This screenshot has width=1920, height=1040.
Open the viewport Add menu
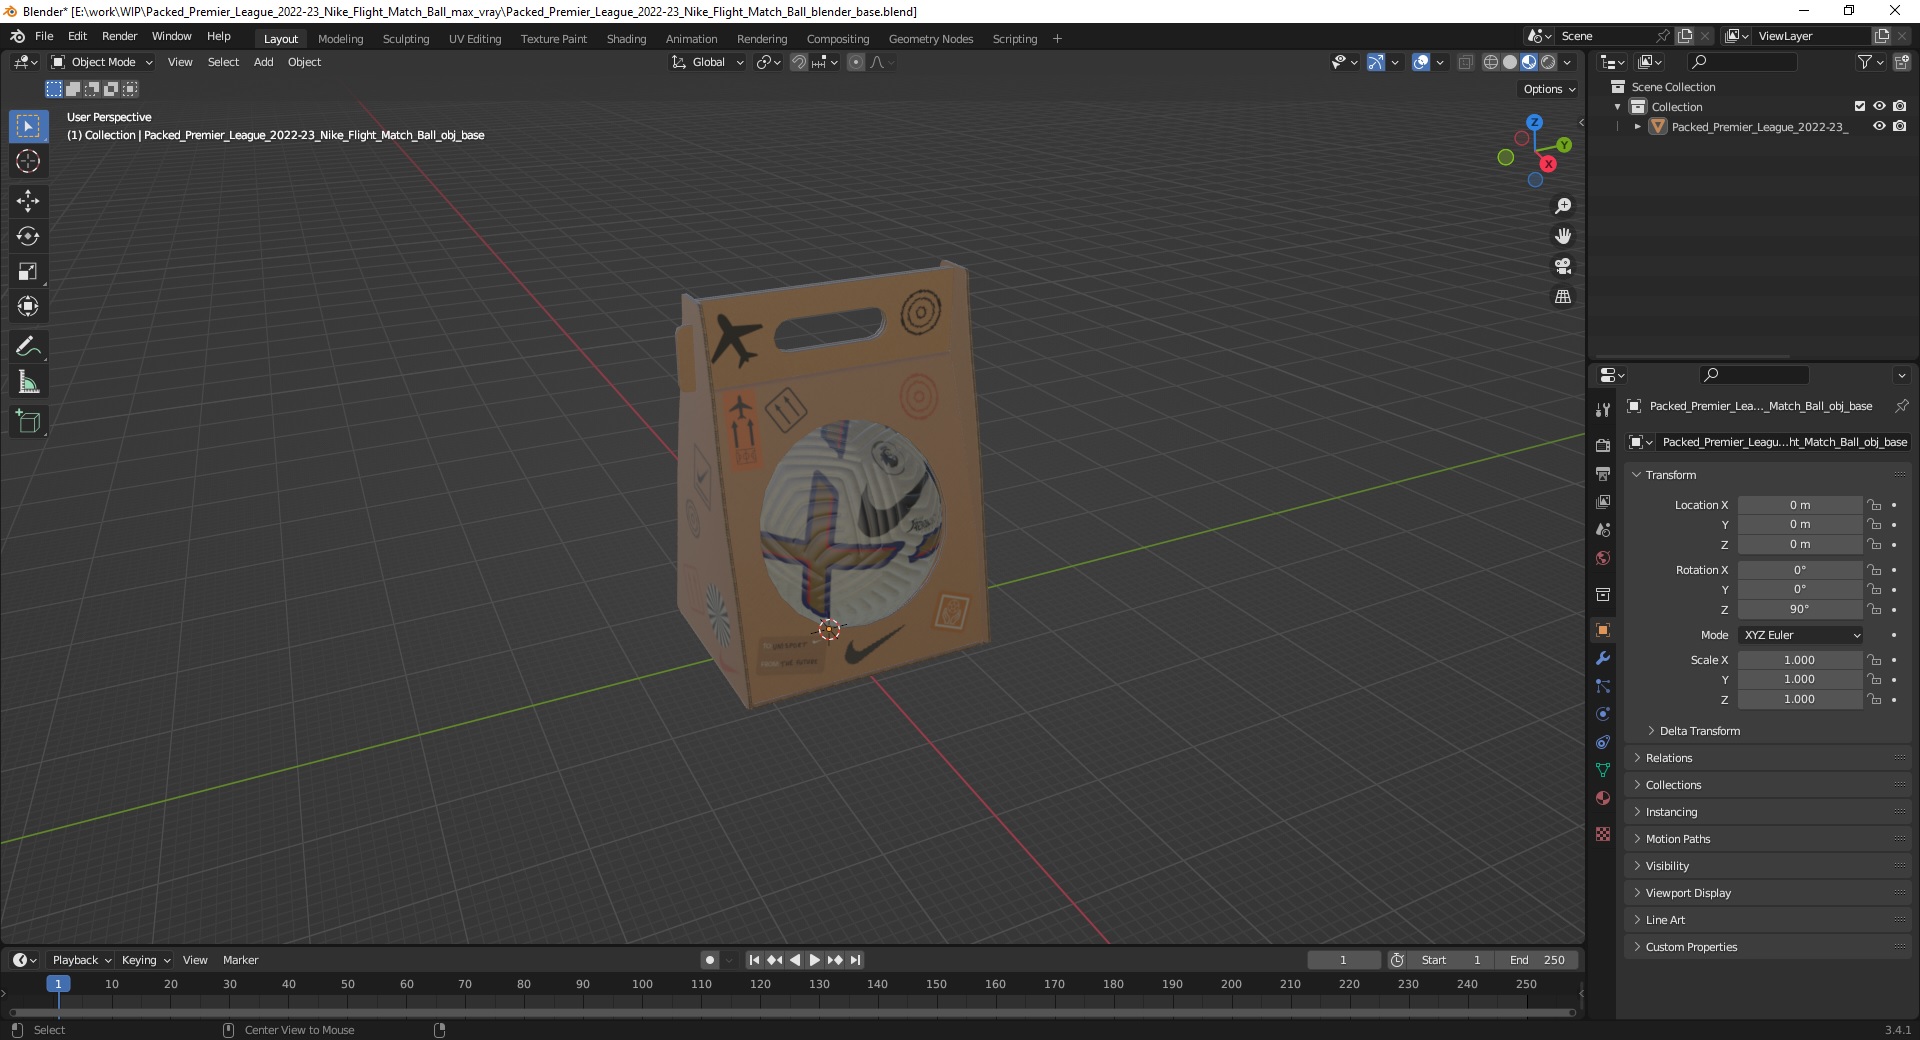click(x=263, y=62)
